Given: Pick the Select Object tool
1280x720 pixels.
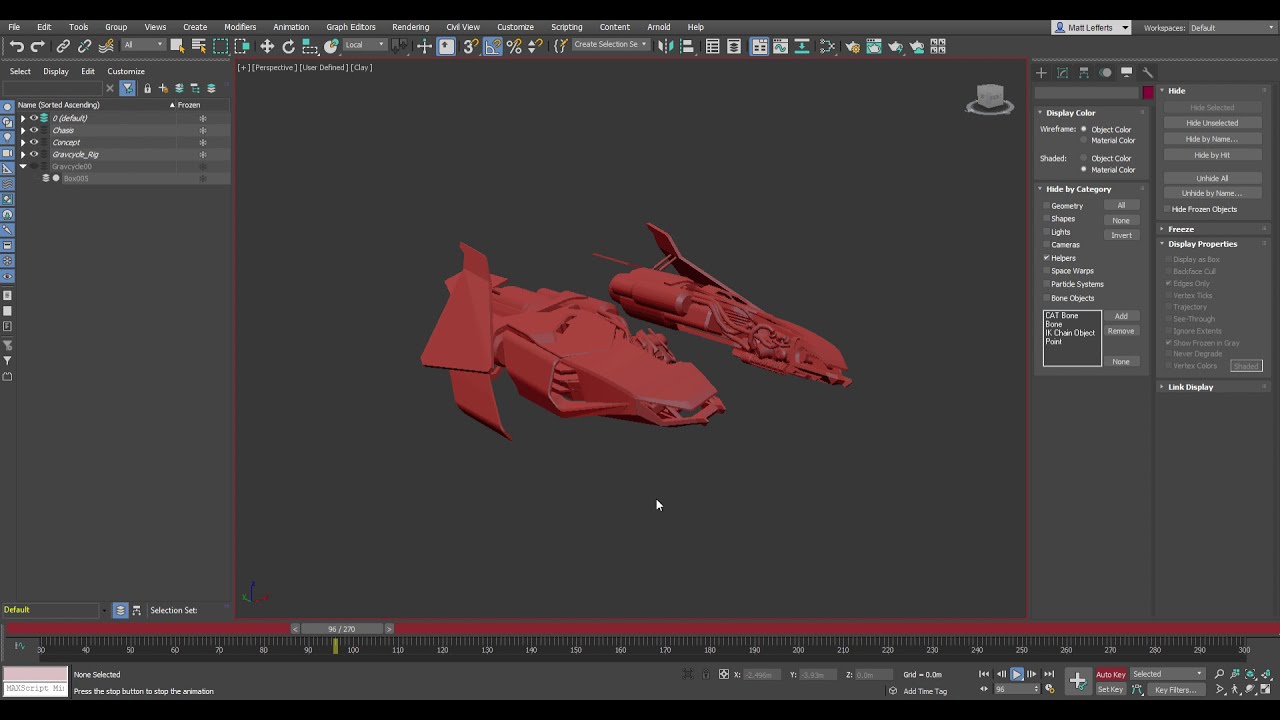Looking at the screenshot, I should [177, 46].
